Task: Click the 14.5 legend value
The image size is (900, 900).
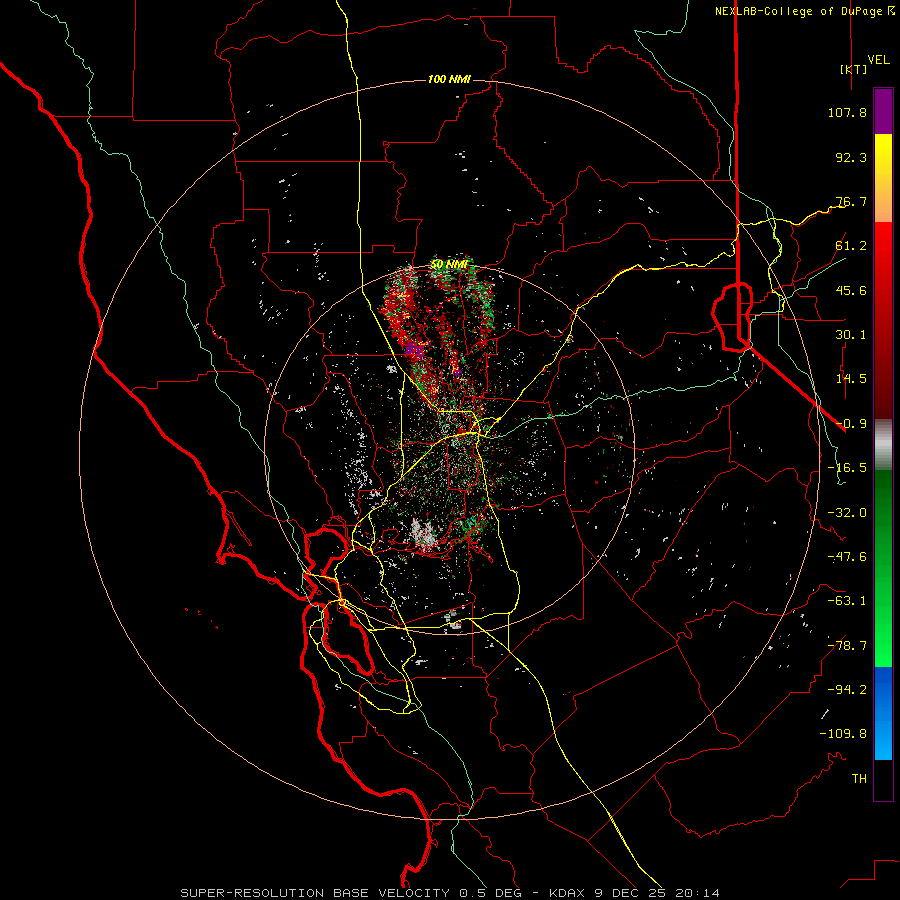Action: (x=851, y=379)
